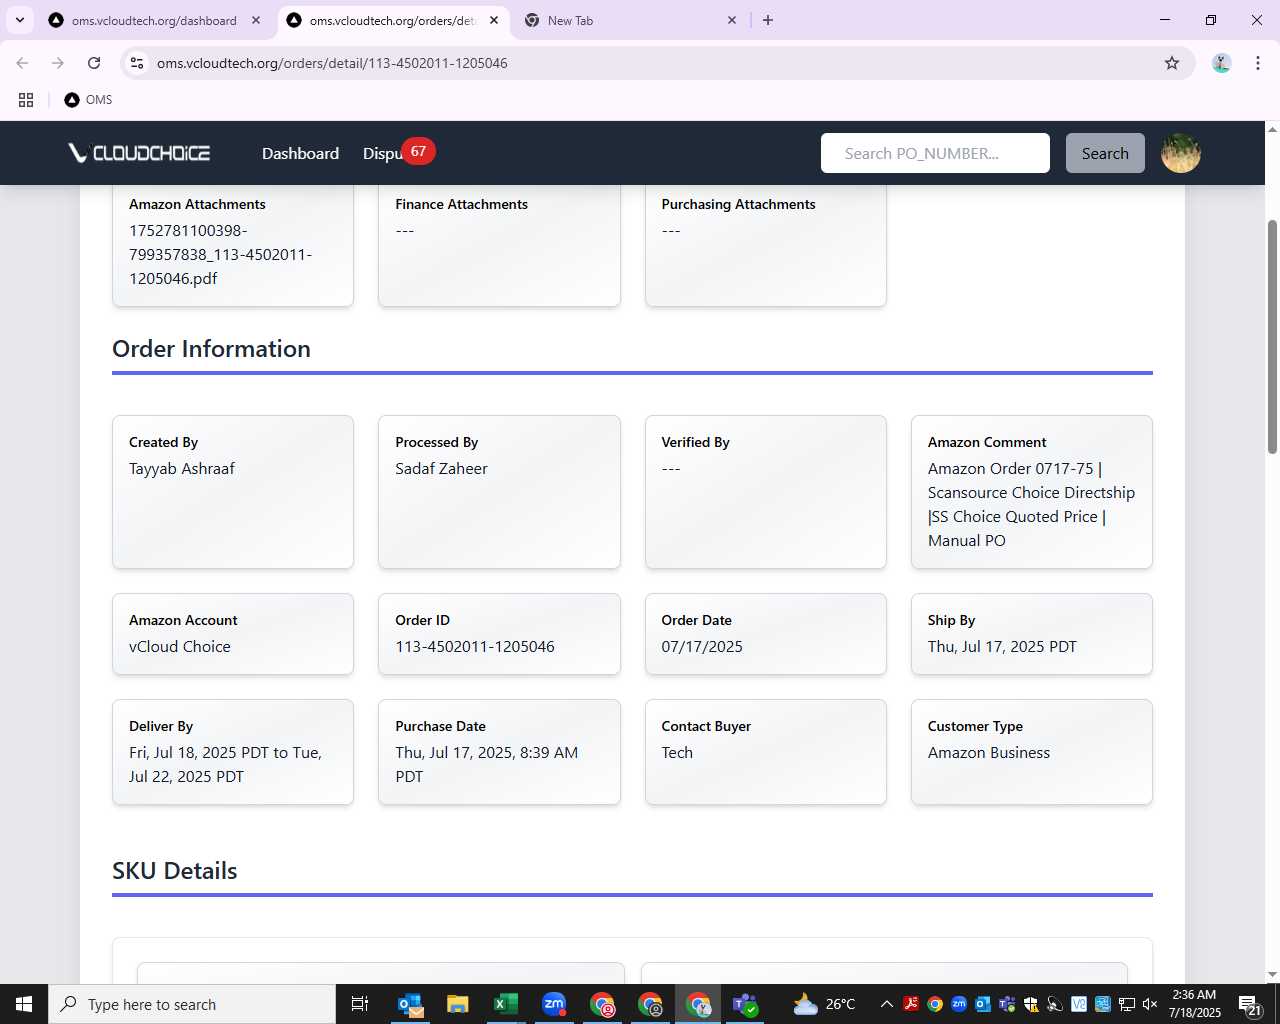Open Microsoft Teams from the taskbar
The height and width of the screenshot is (1024, 1280).
tap(746, 1004)
